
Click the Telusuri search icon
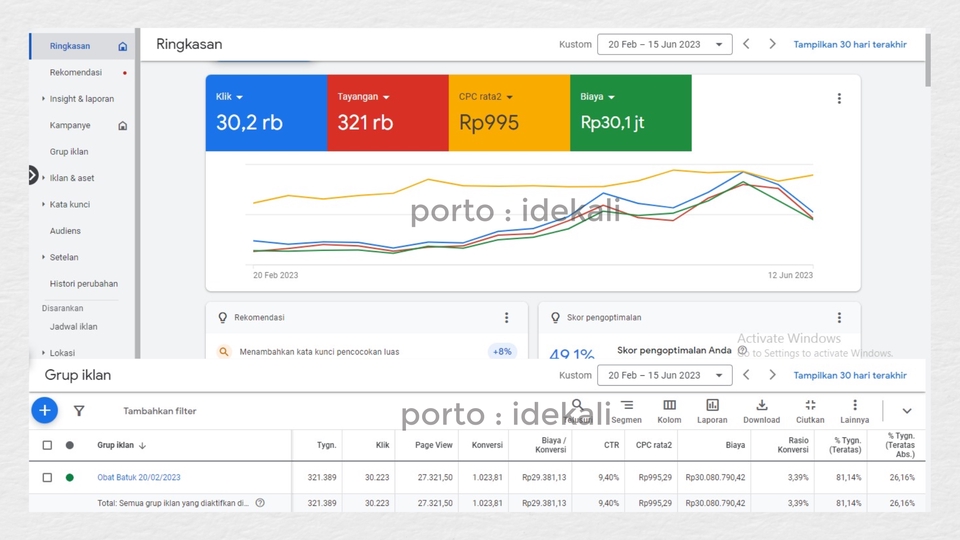[x=577, y=405]
